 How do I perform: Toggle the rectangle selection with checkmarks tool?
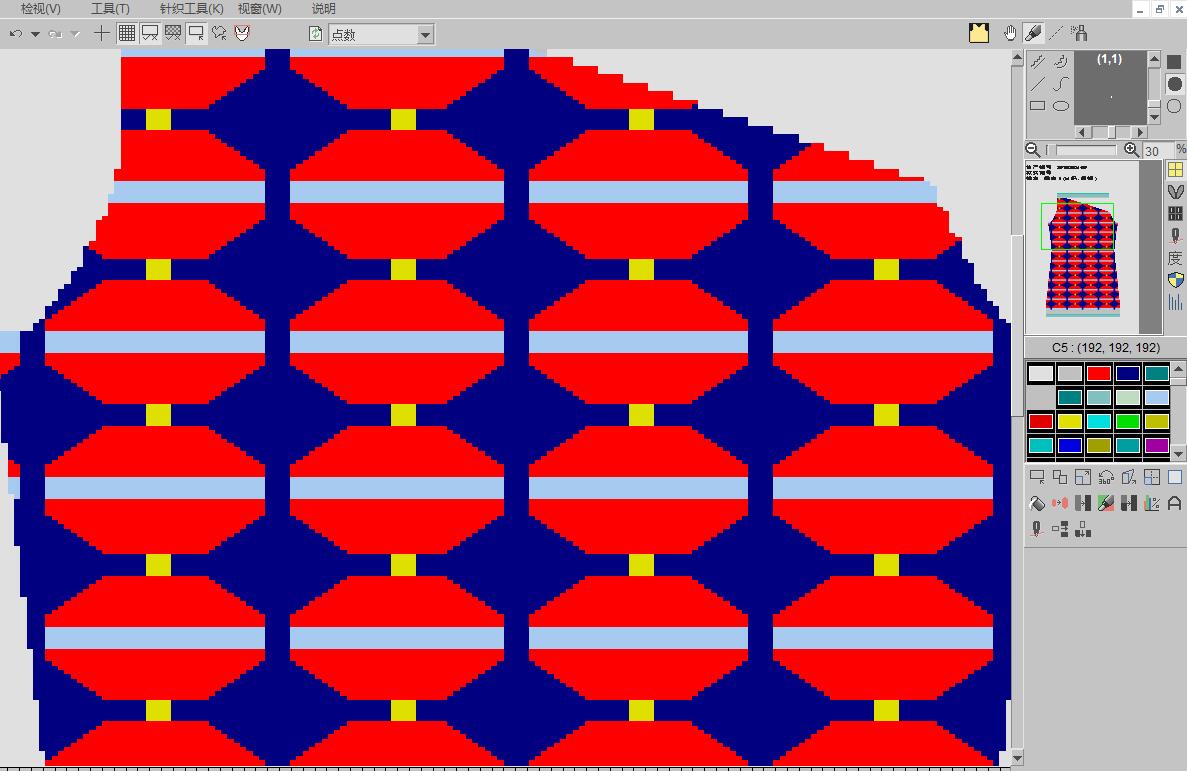[150, 33]
